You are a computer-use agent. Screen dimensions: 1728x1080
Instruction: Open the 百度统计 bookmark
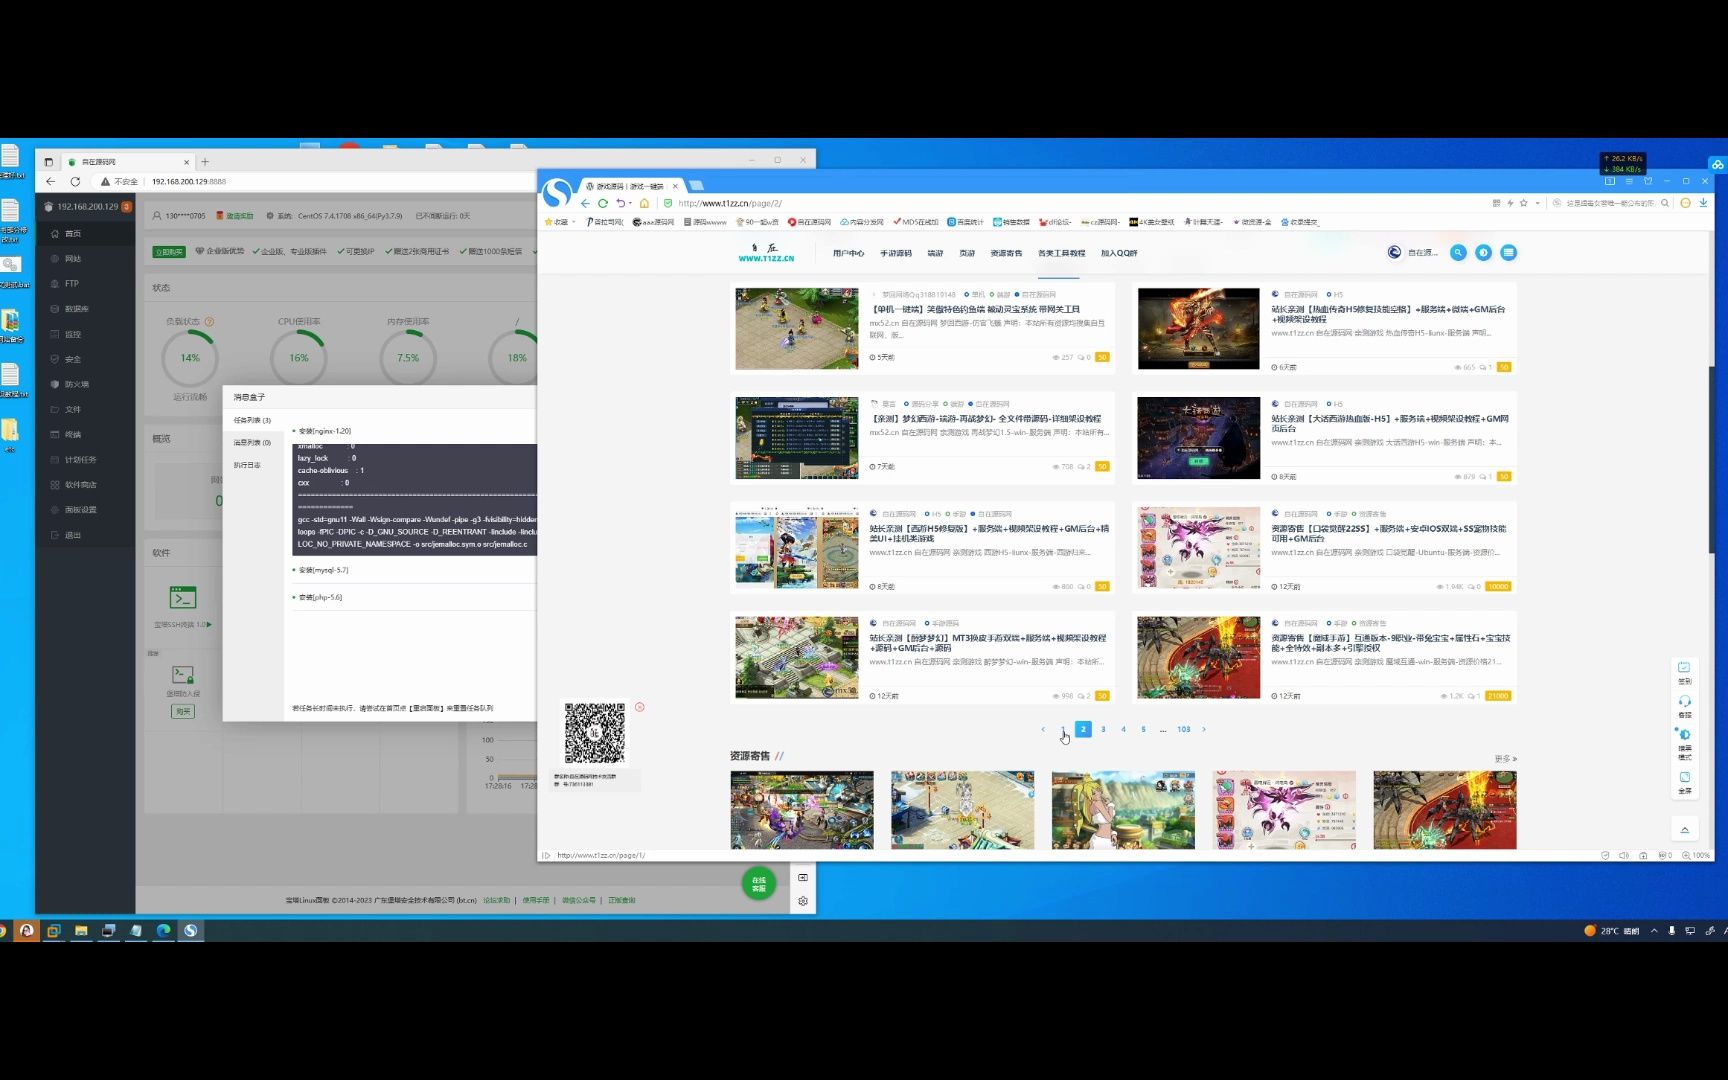point(966,222)
